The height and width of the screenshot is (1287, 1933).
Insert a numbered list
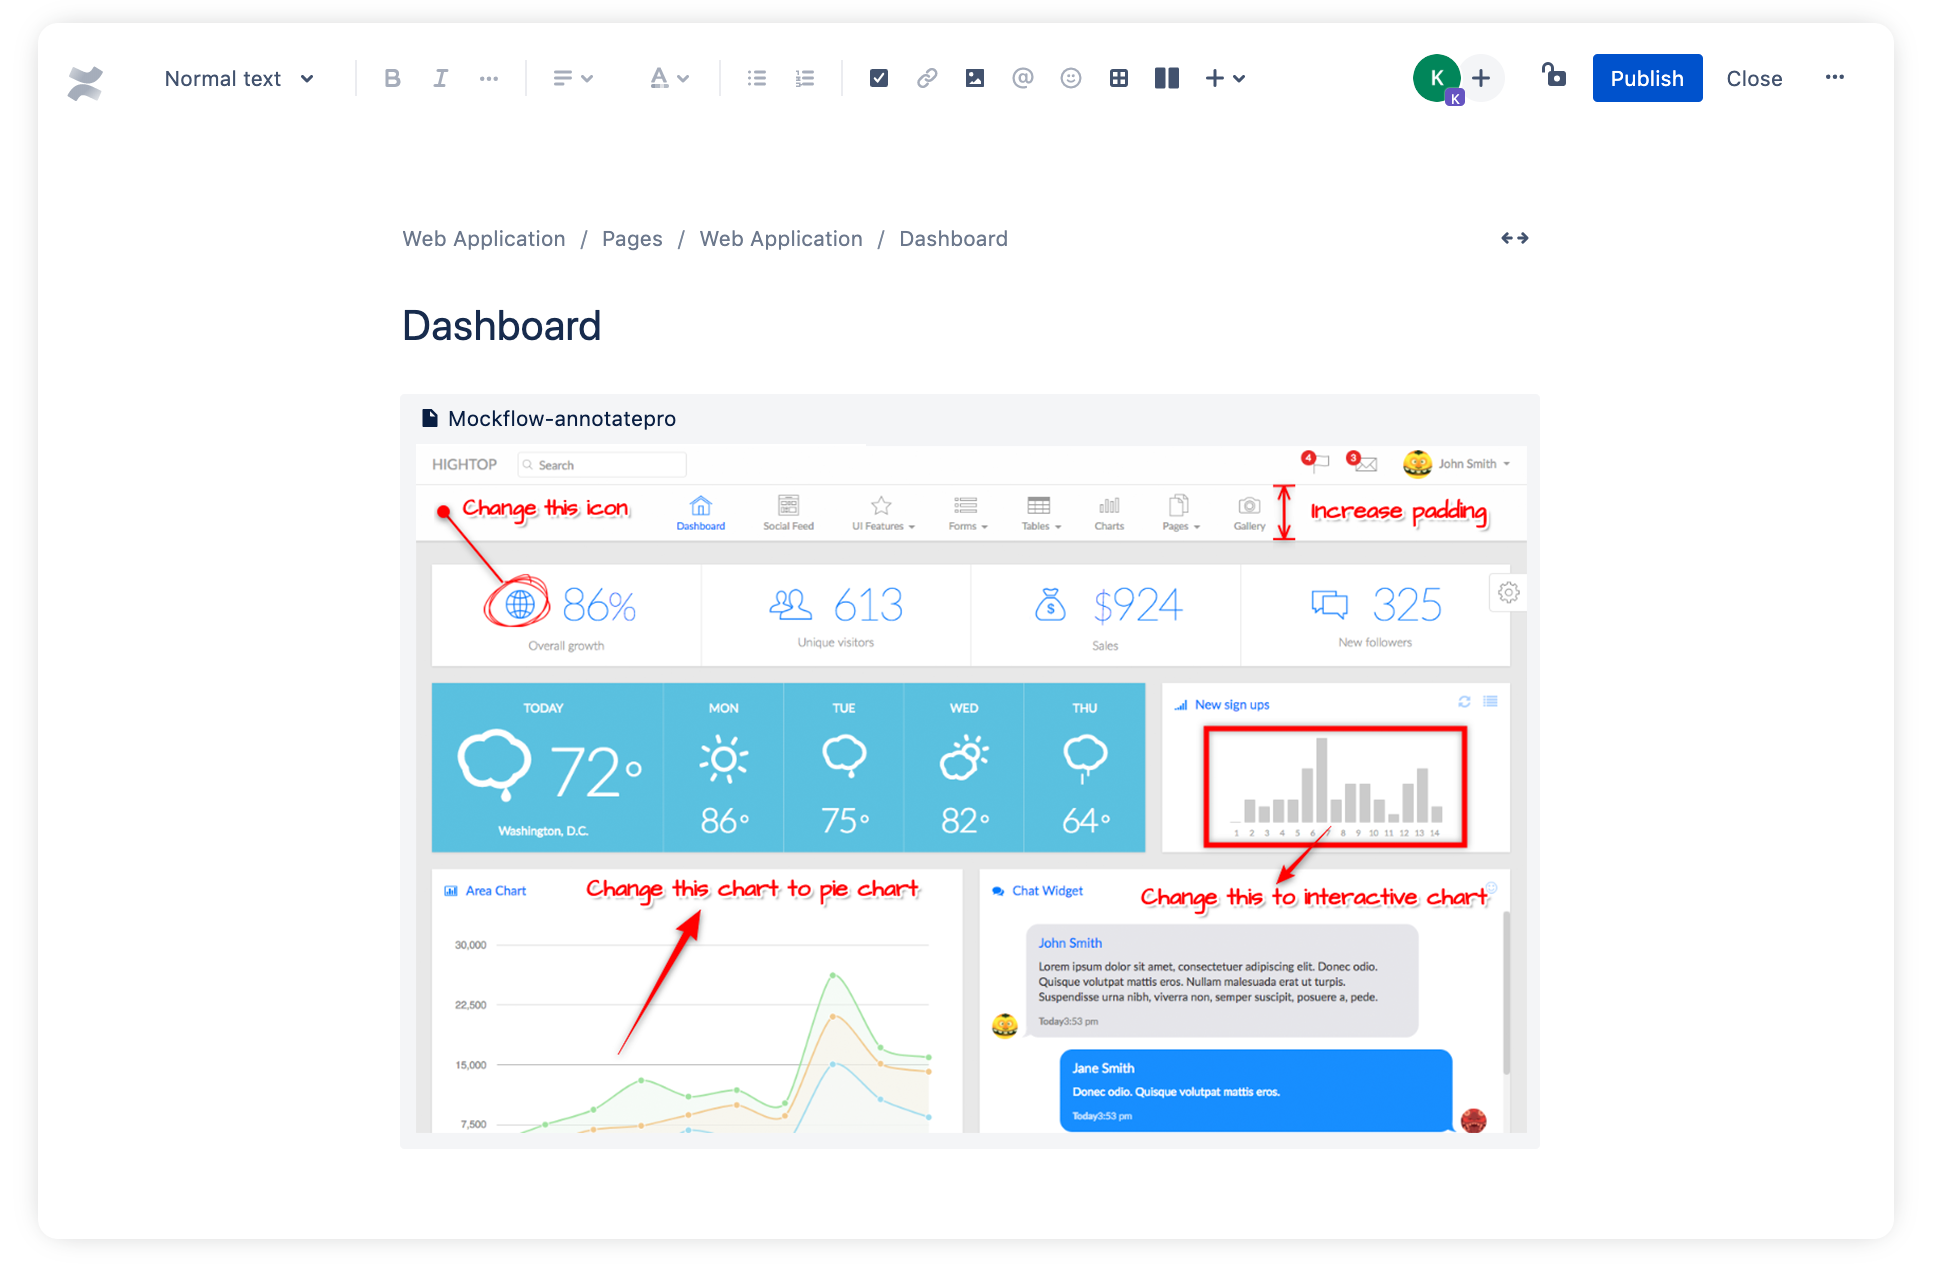805,78
